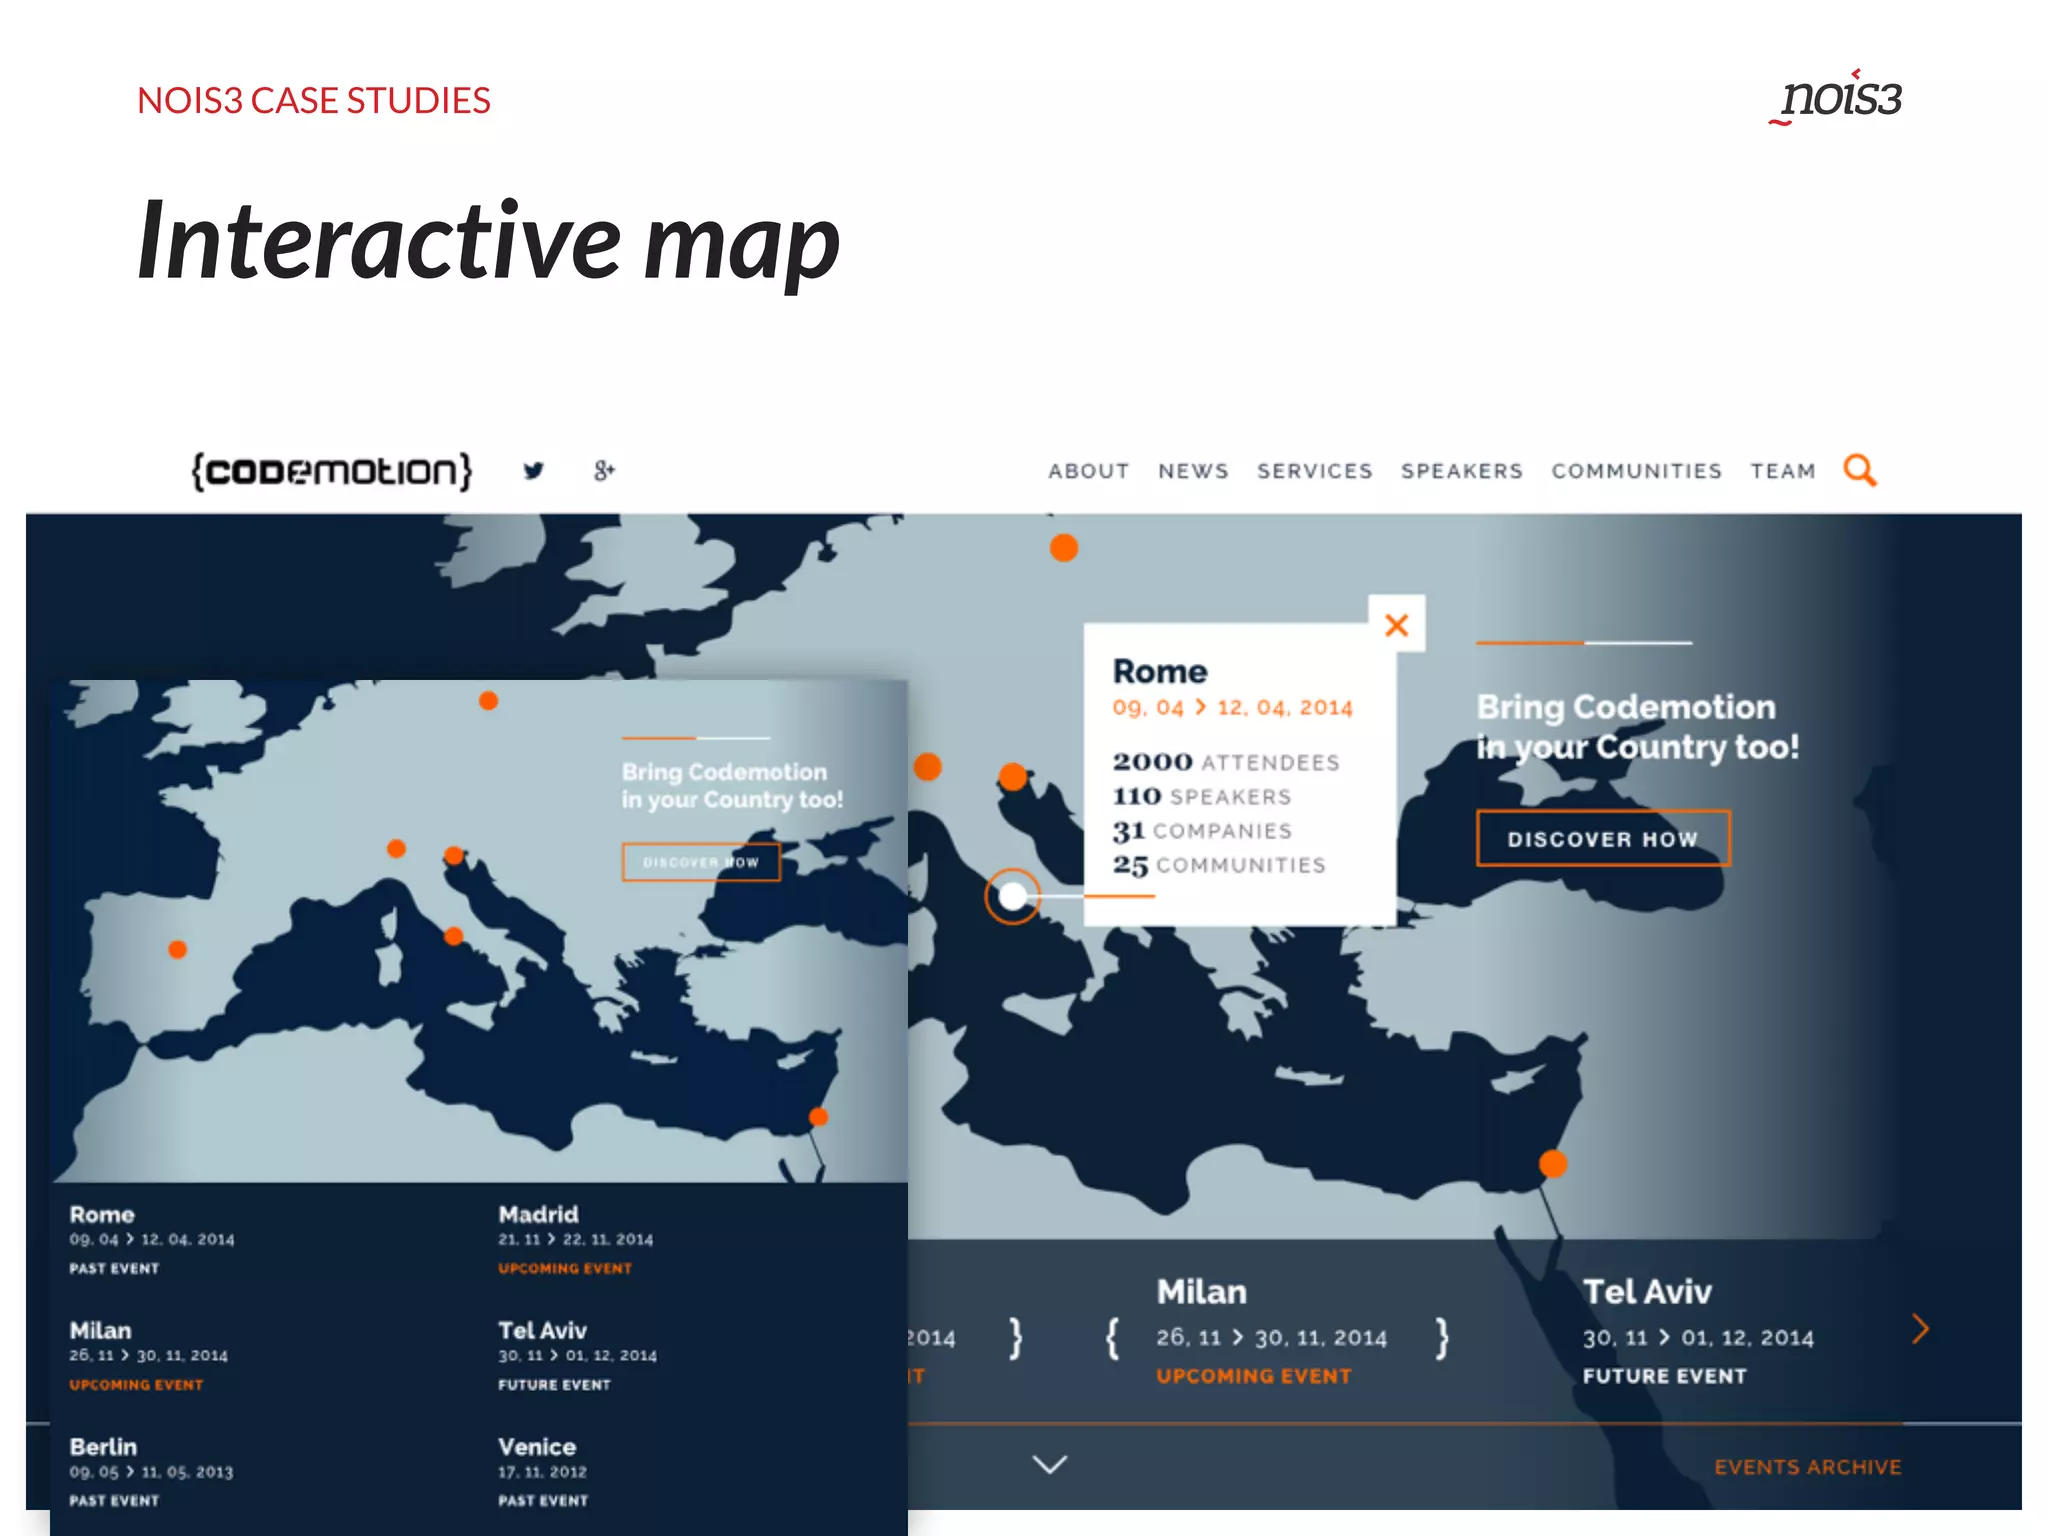Screen dimensions: 2048x1536
Task: Click the small DISCOVER HOW button on the mobile map
Action: pos(701,862)
